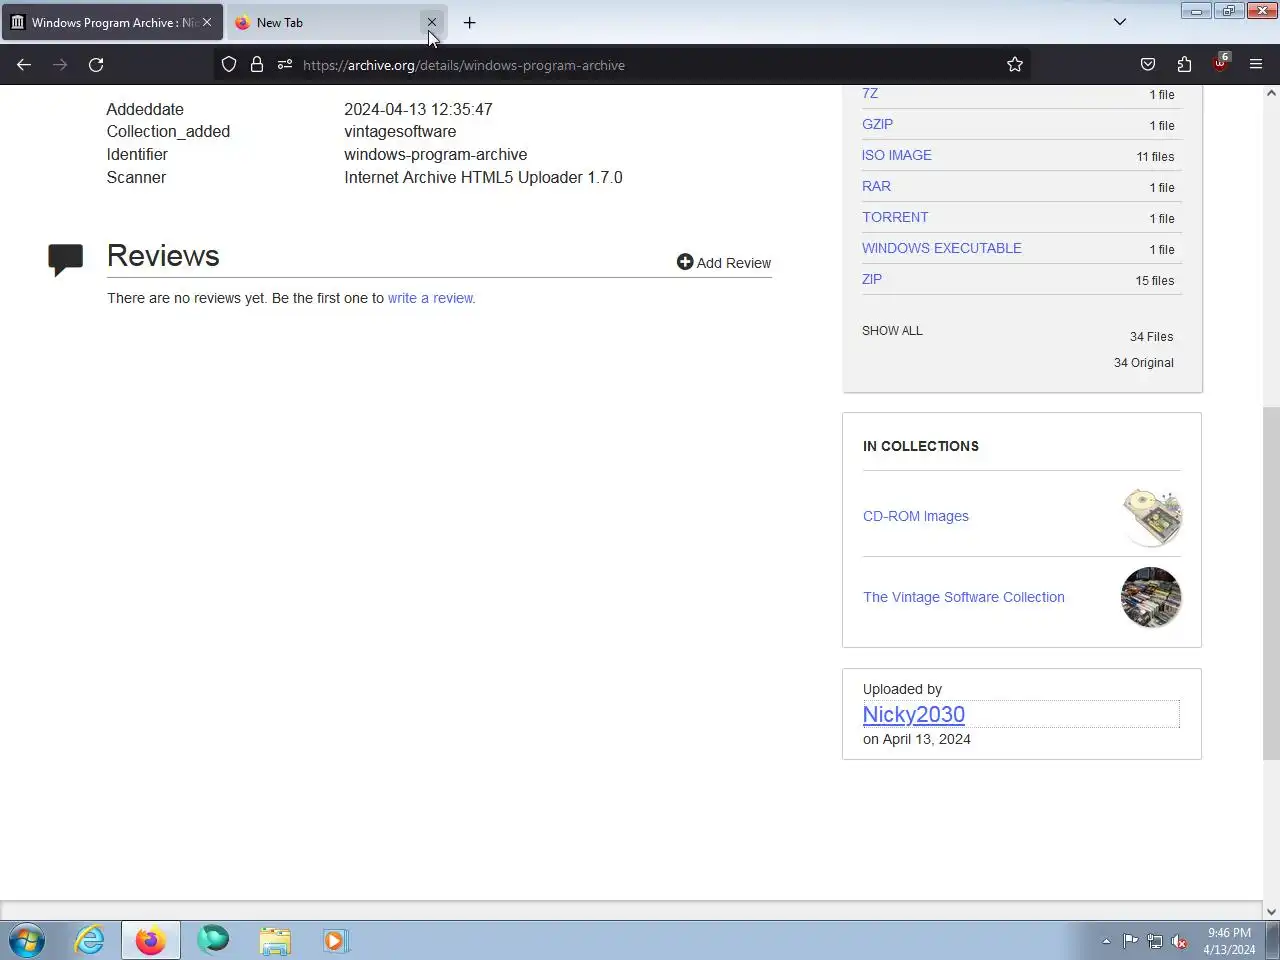The image size is (1280, 960).
Task: Open the RAR download option
Action: pos(876,186)
